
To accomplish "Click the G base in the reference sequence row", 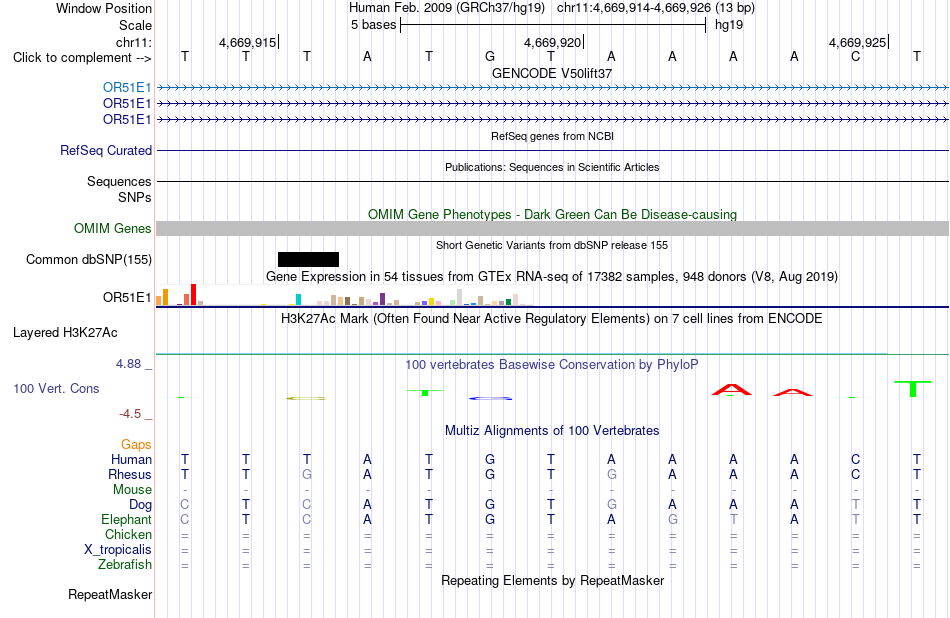I will 490,56.
